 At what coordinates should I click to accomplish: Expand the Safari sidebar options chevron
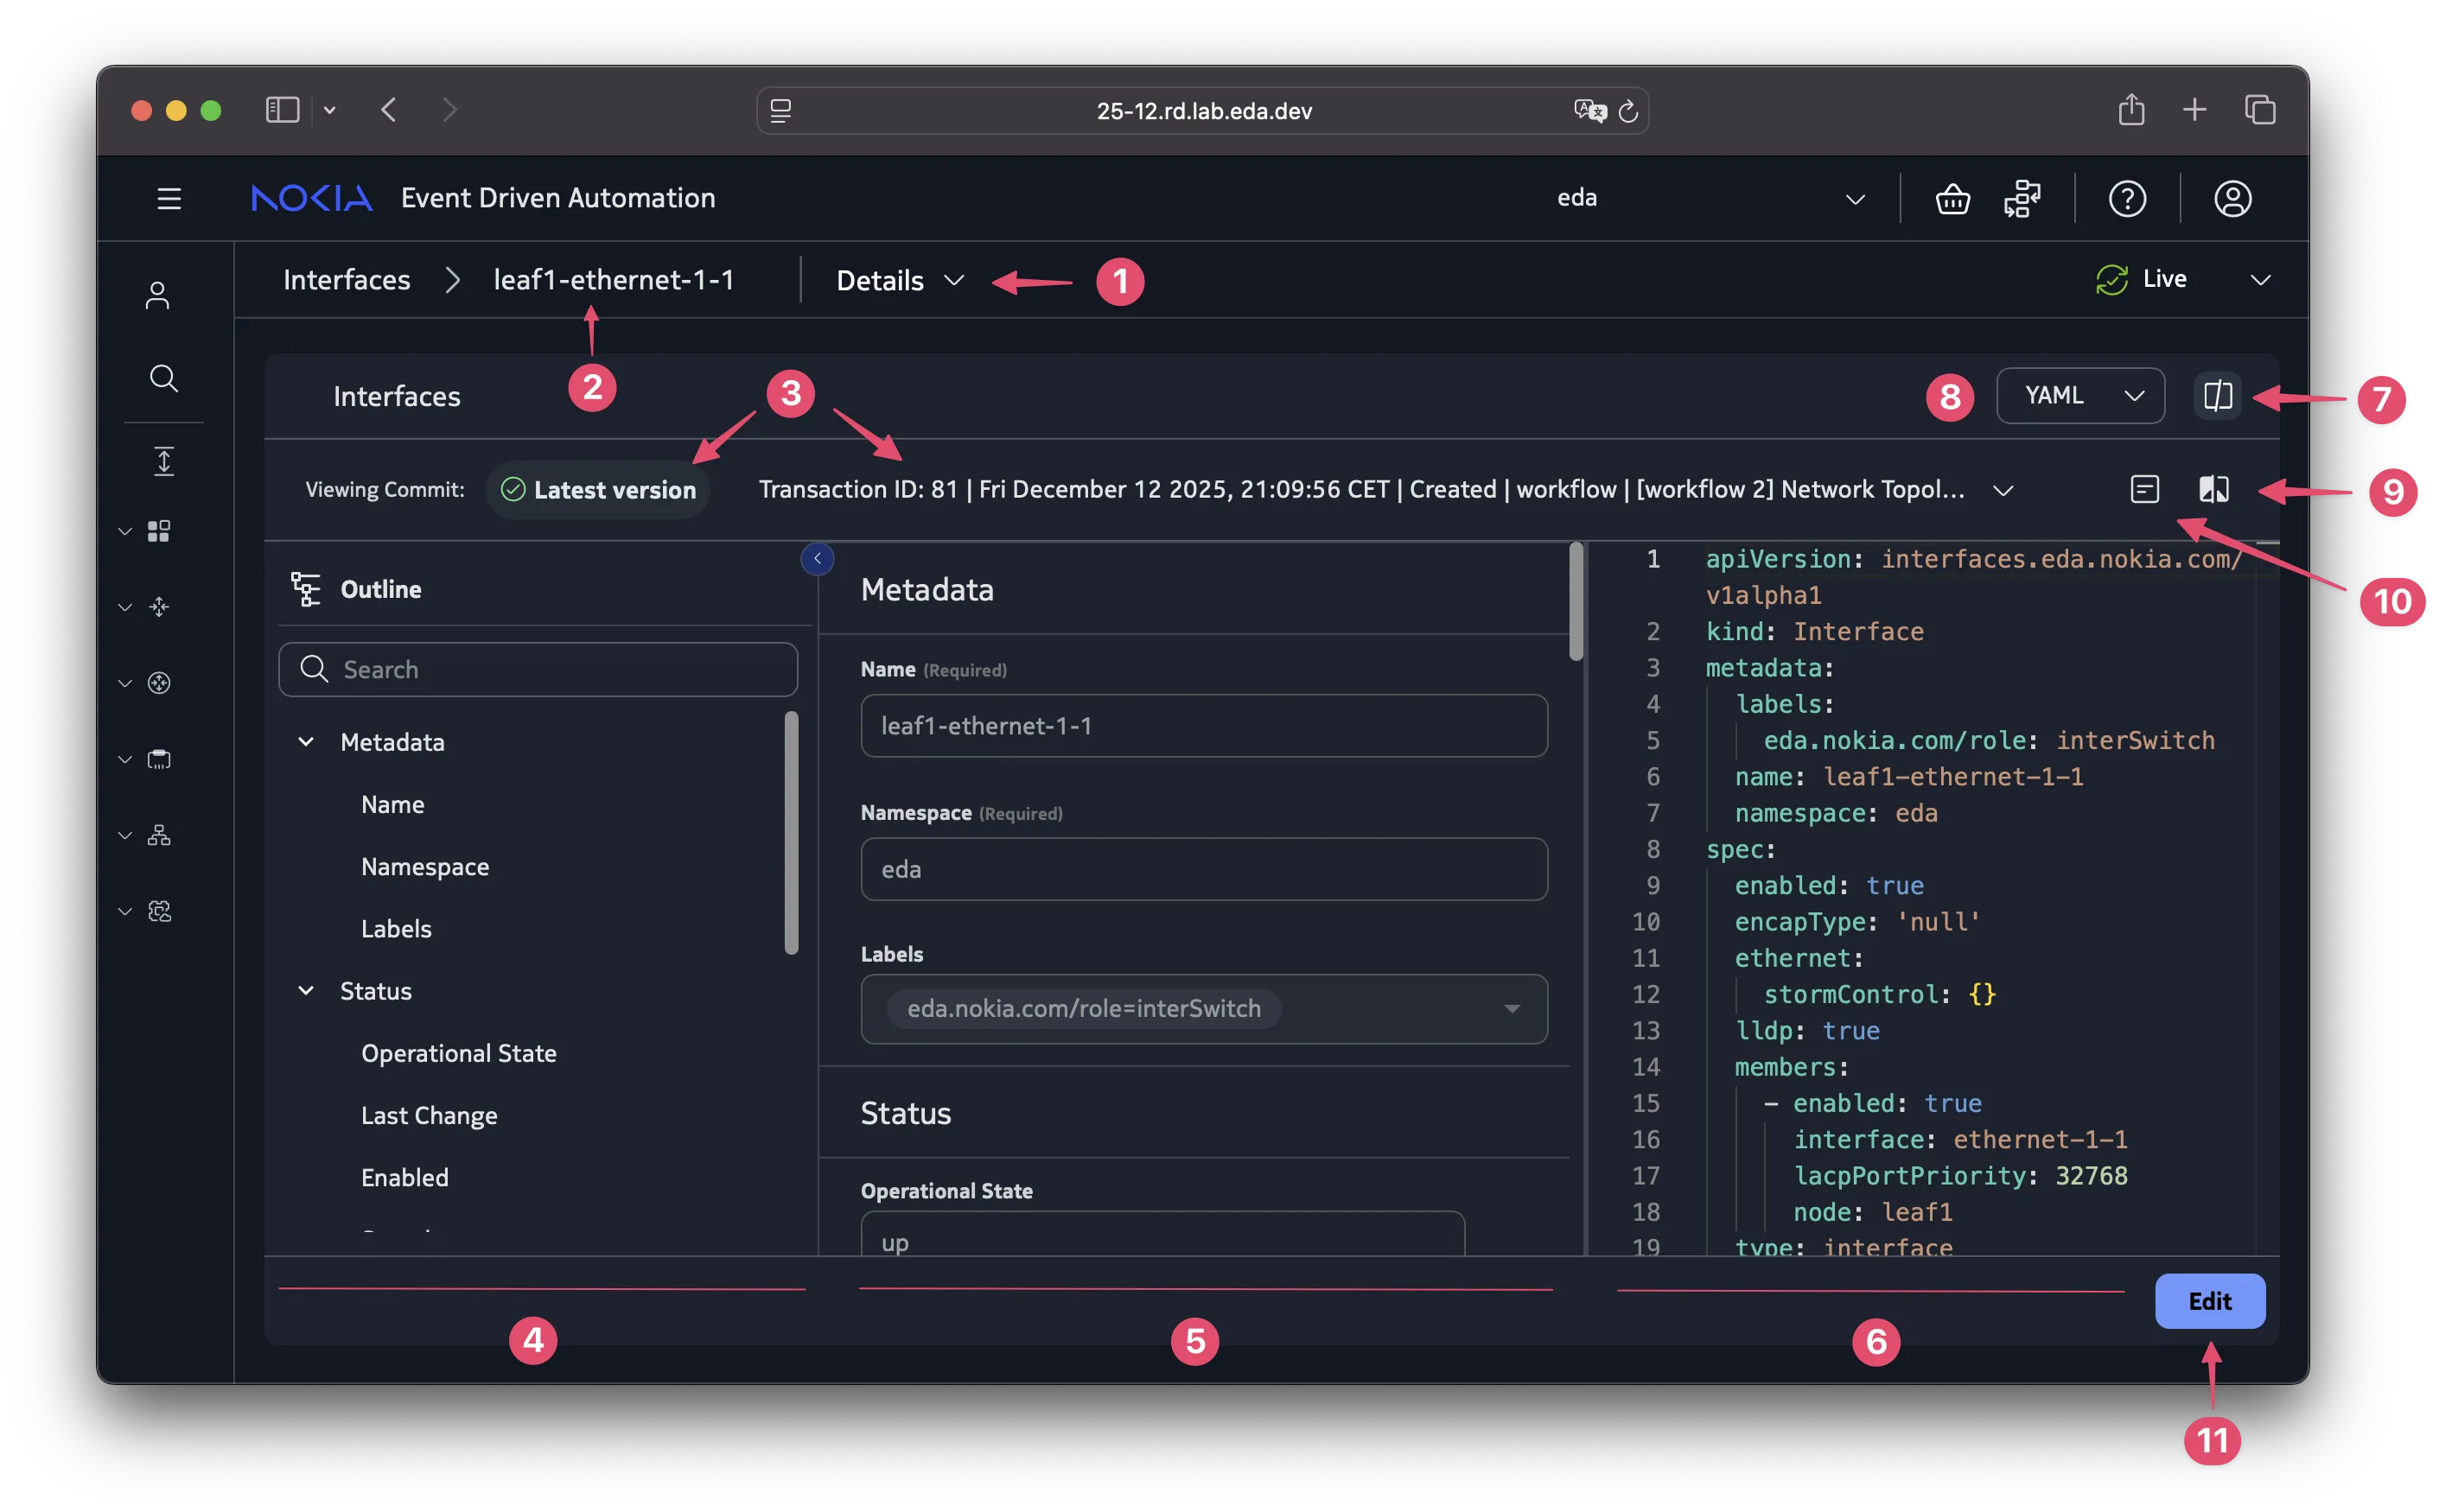coord(329,110)
